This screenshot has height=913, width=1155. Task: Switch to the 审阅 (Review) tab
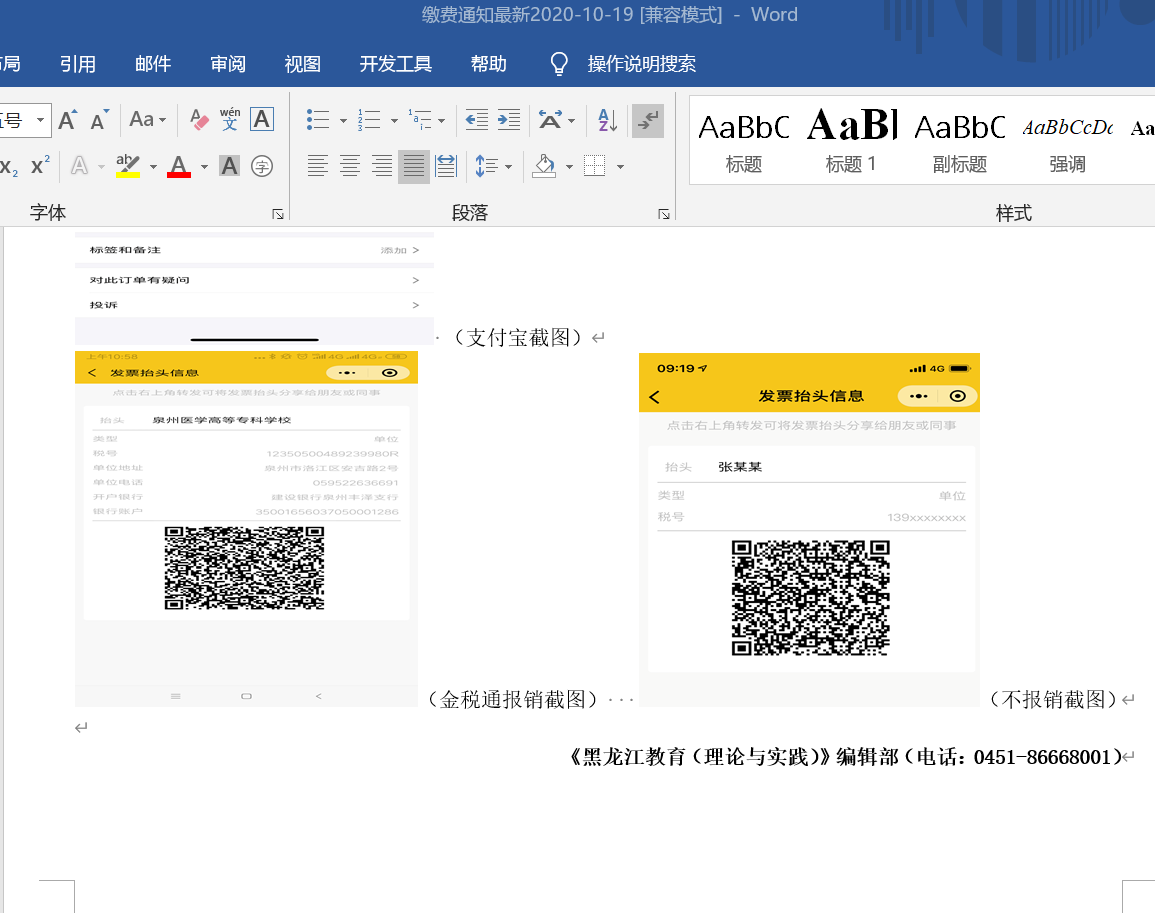[x=228, y=64]
